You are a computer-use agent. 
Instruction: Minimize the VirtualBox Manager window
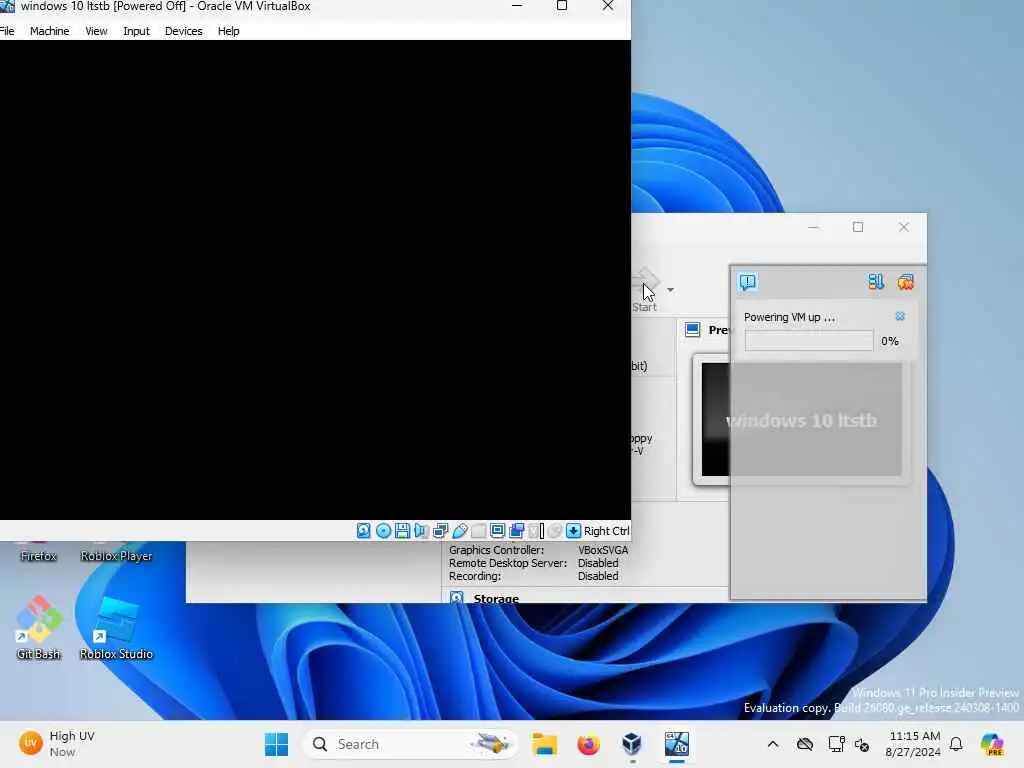point(813,227)
